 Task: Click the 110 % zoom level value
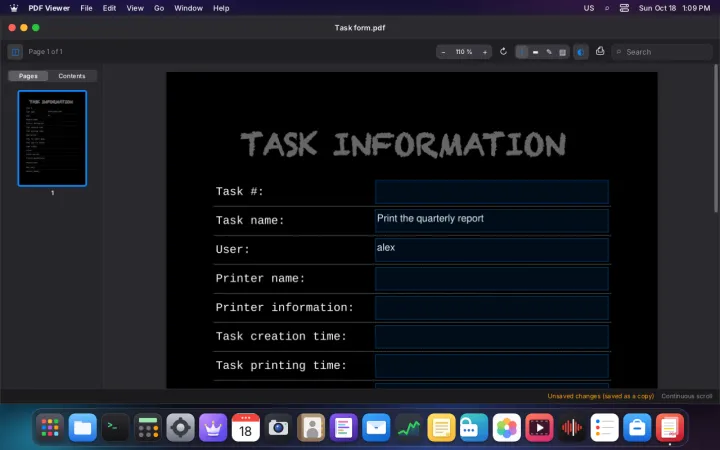464,52
